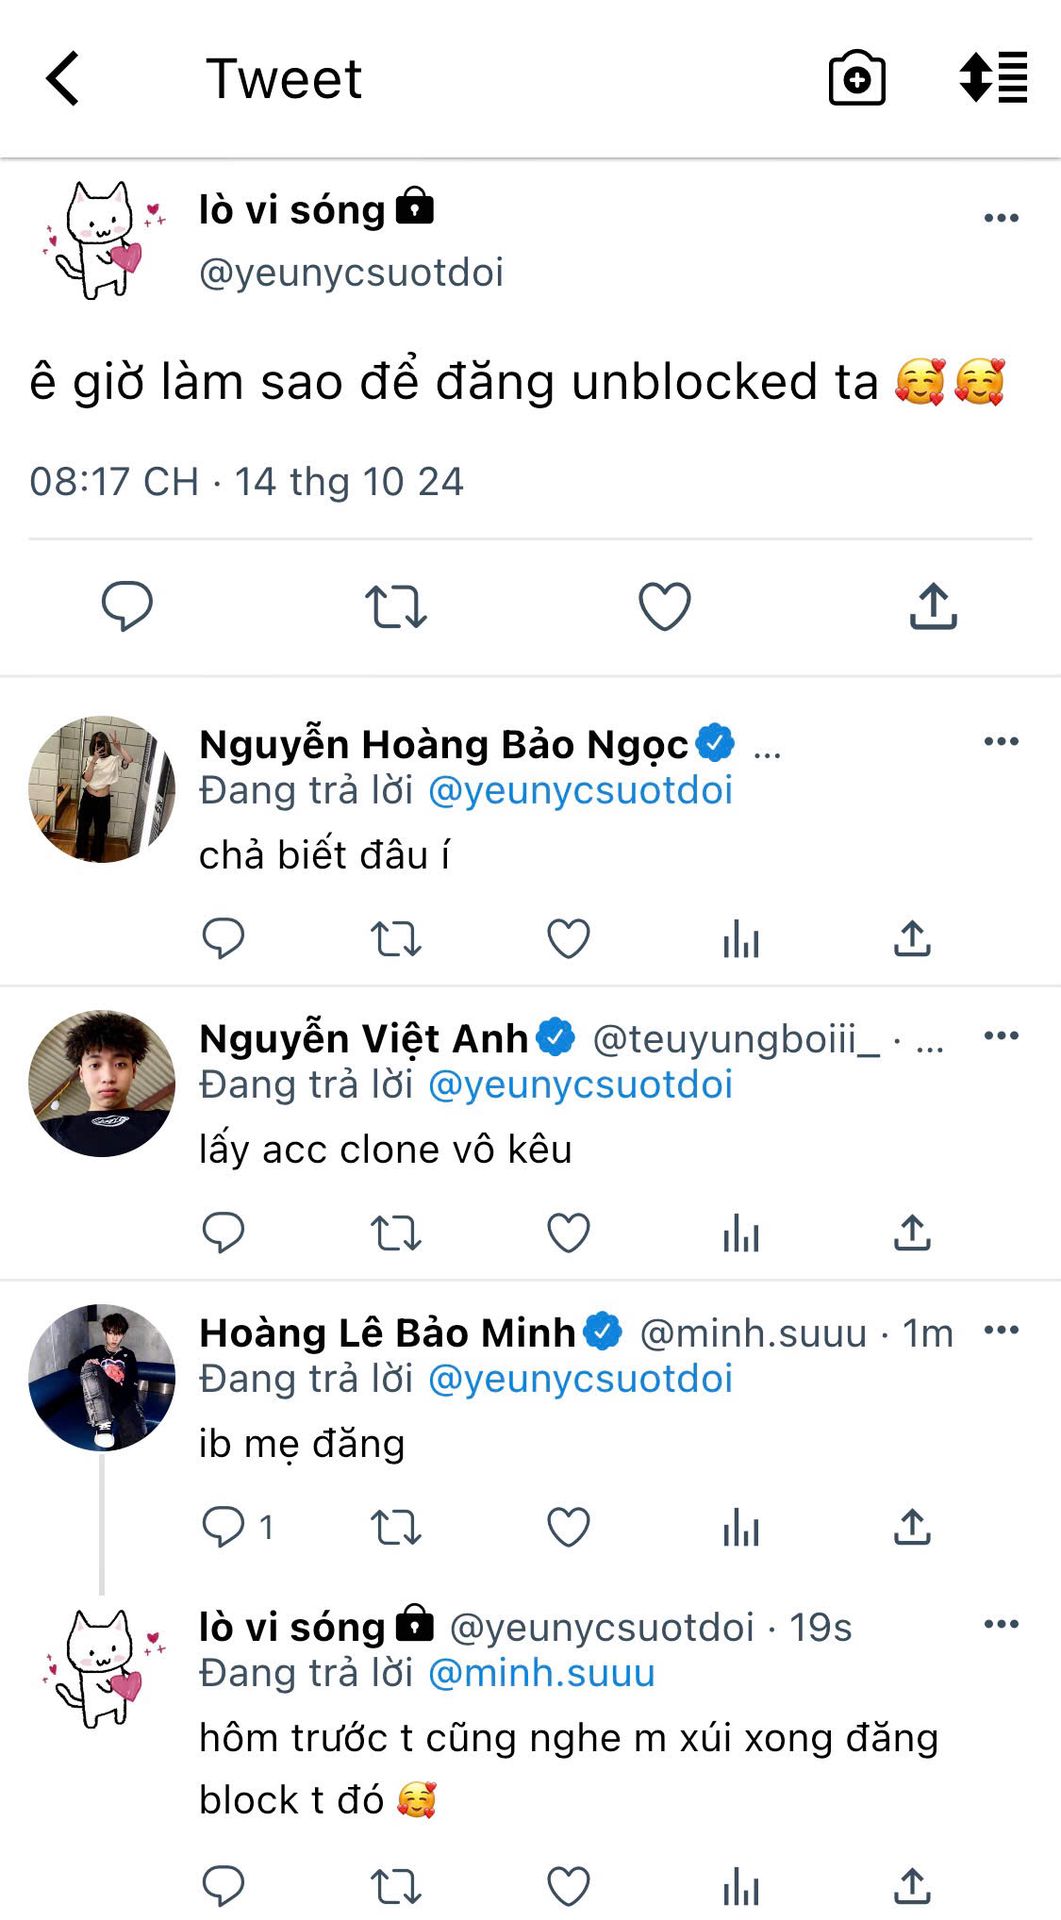Like Nguyễn Hoàng Bảo Ngọc's reply
This screenshot has width=1061, height=1920.
[568, 939]
